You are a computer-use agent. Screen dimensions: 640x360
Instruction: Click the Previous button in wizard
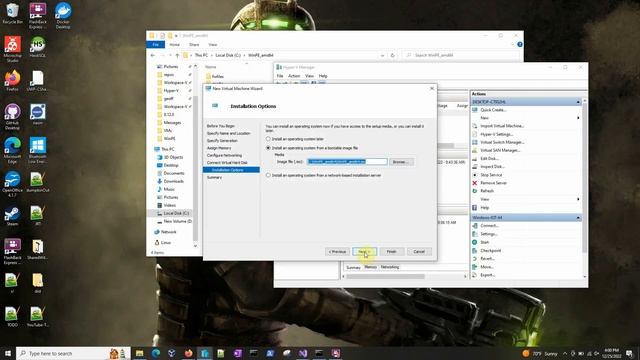pos(338,252)
